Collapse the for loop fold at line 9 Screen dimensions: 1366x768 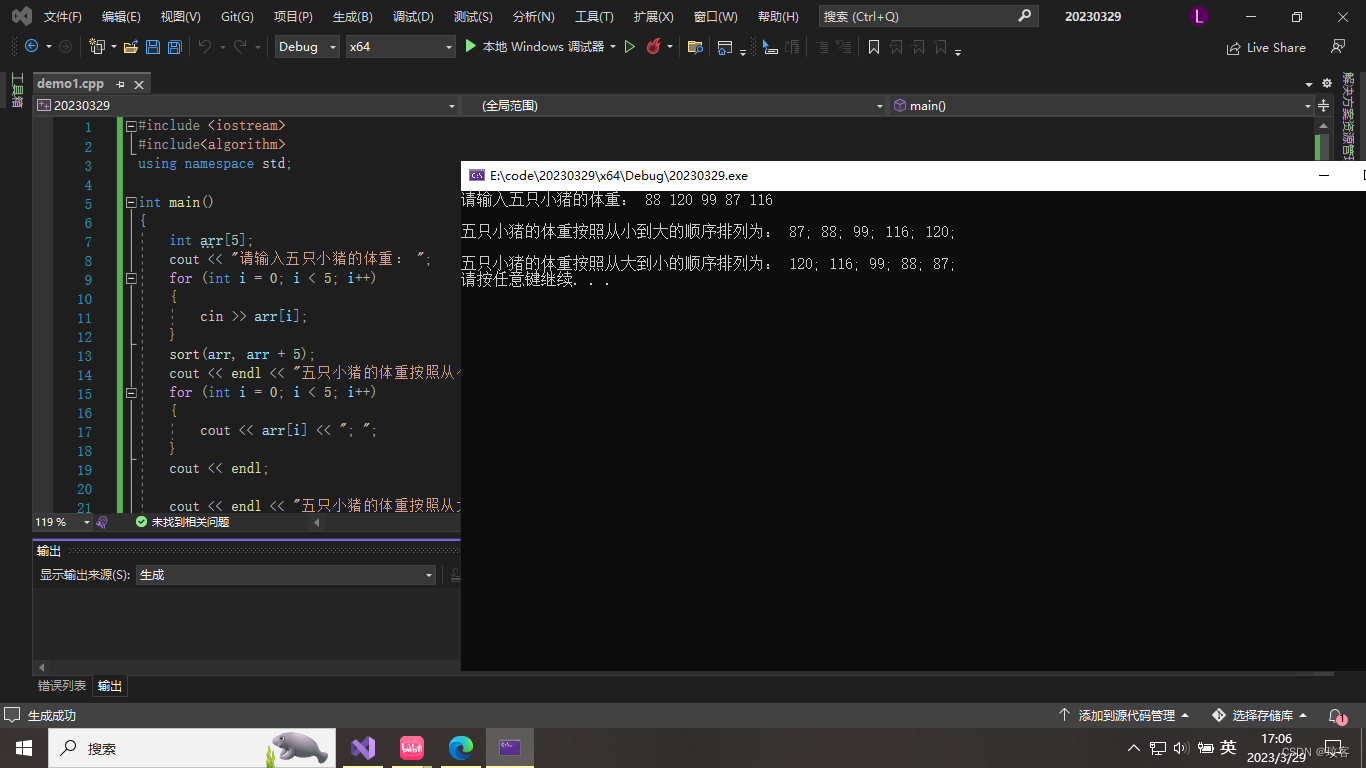point(131,278)
